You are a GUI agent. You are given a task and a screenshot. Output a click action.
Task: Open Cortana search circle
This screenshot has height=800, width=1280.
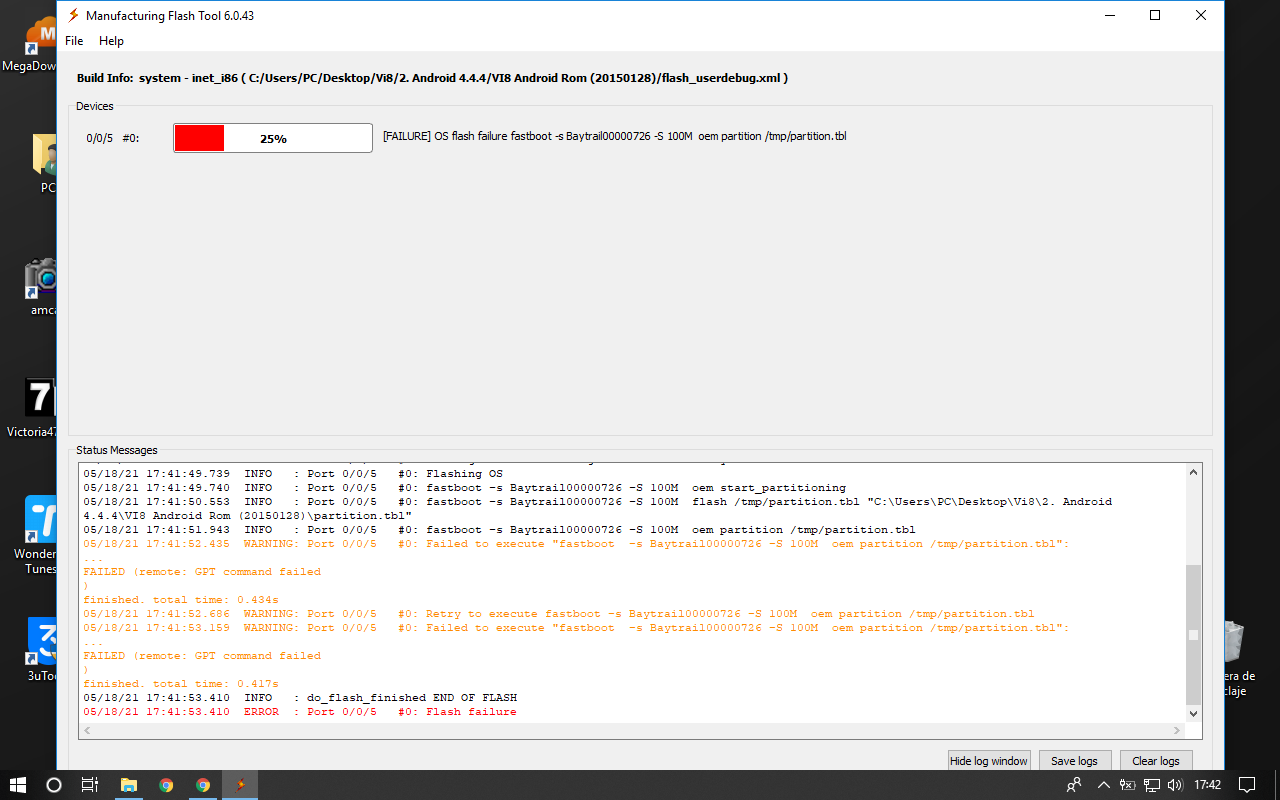54,785
